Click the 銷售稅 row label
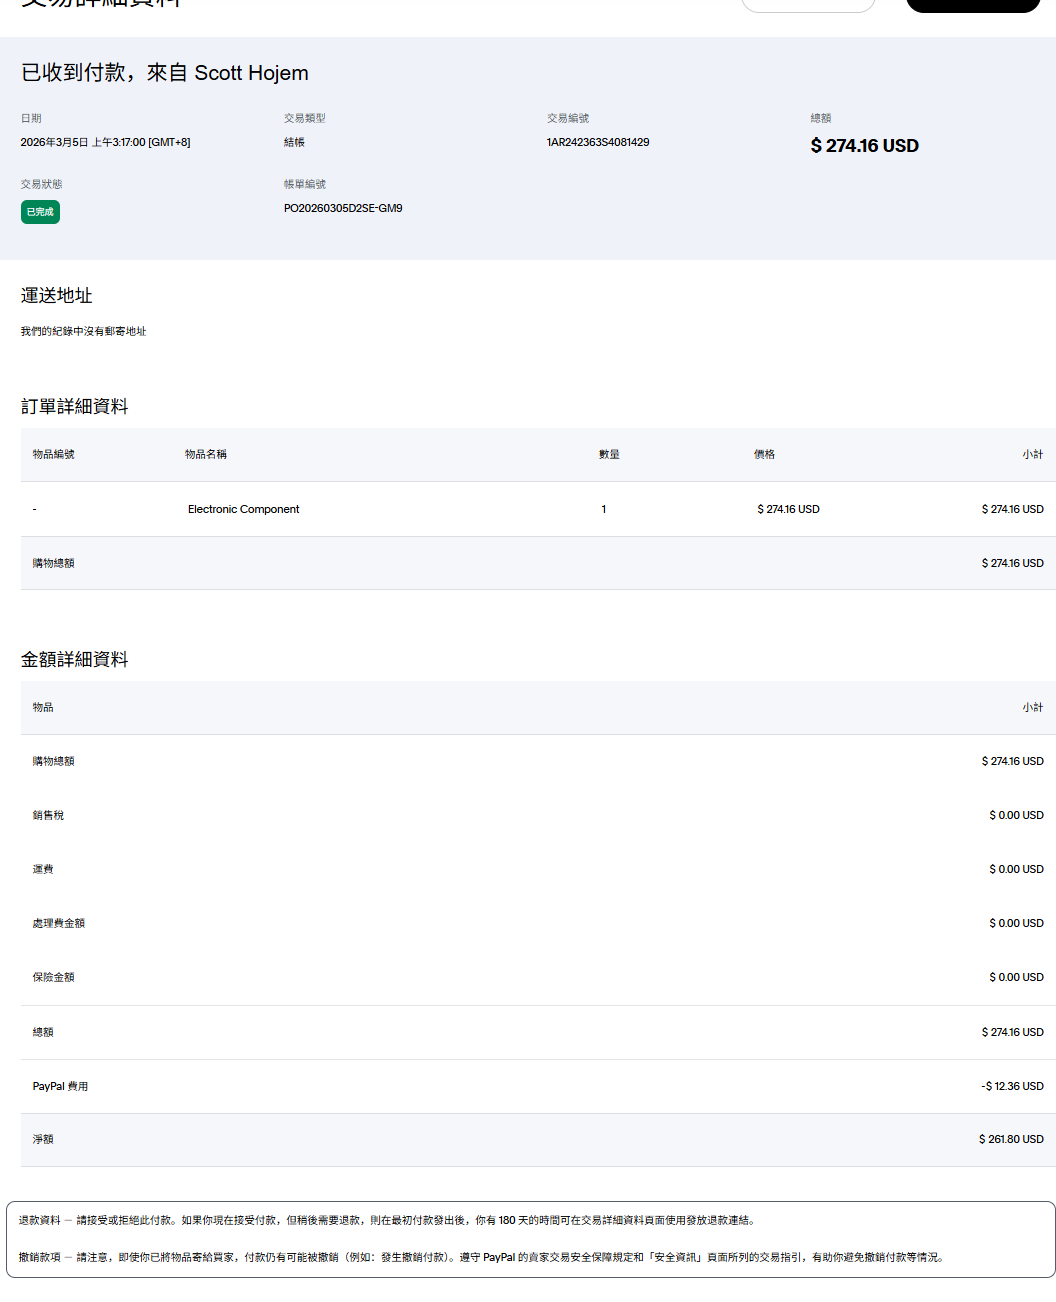This screenshot has width=1056, height=1302. [48, 815]
